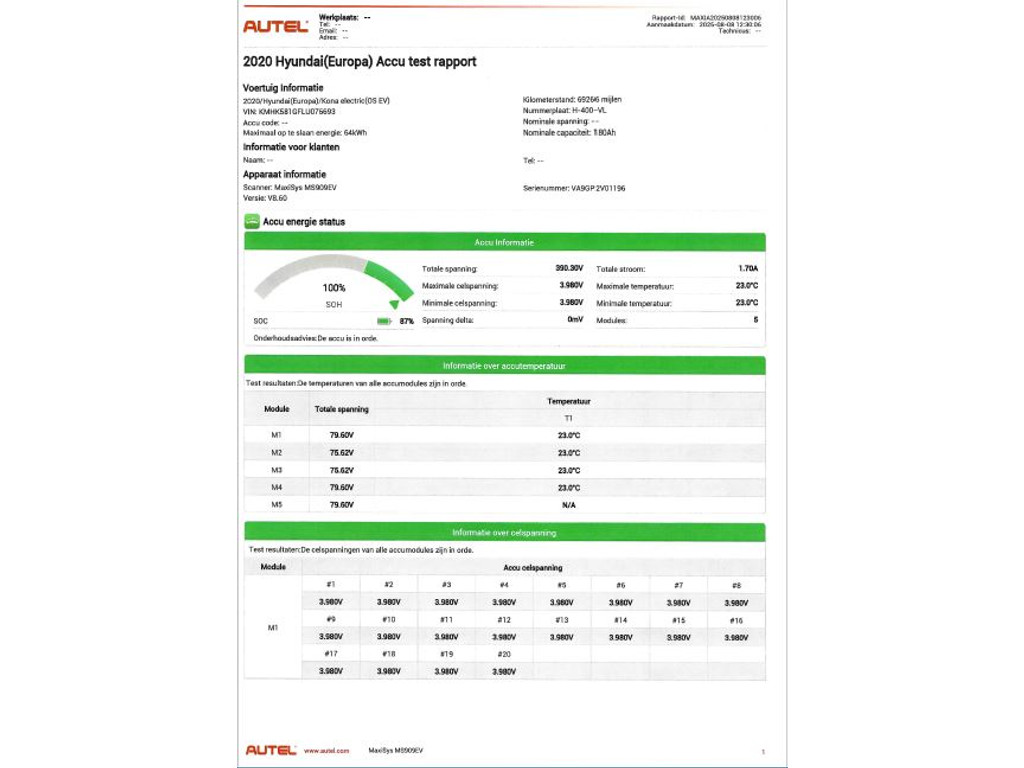Select the Maximale celspanning label
The width and height of the screenshot is (1024, 768).
pos(460,286)
